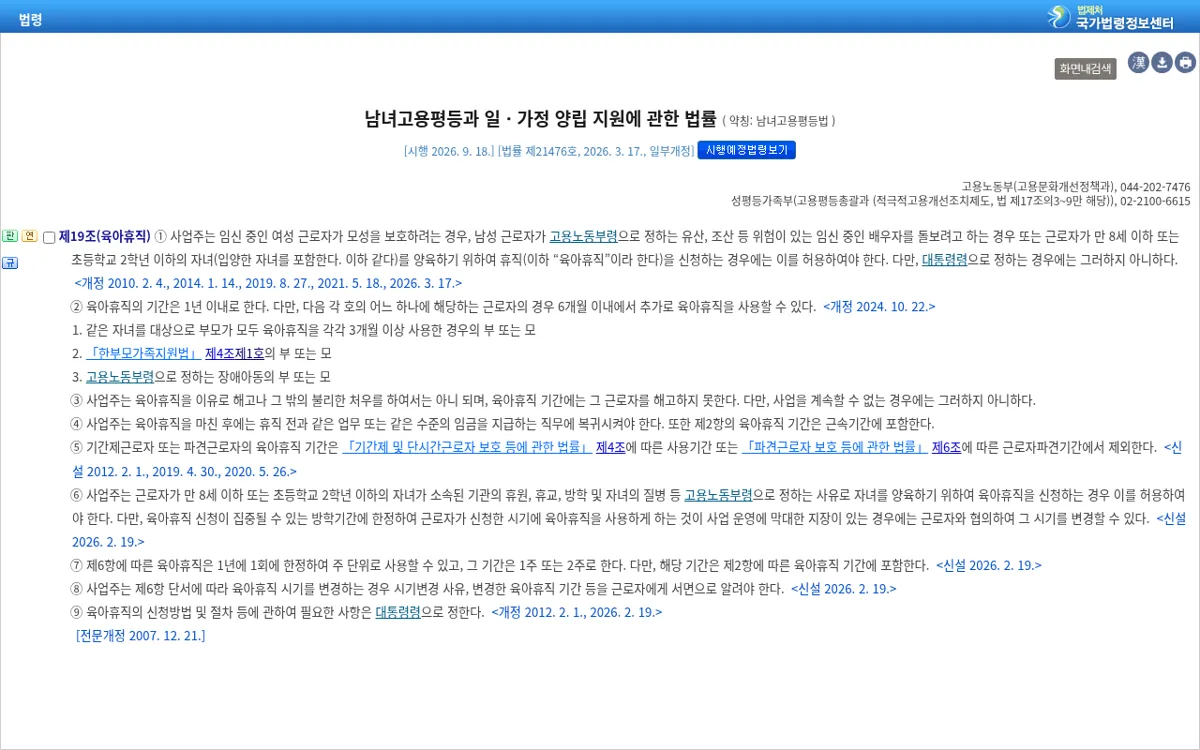Open the yellow 연 (history) icon

[x=29, y=236]
